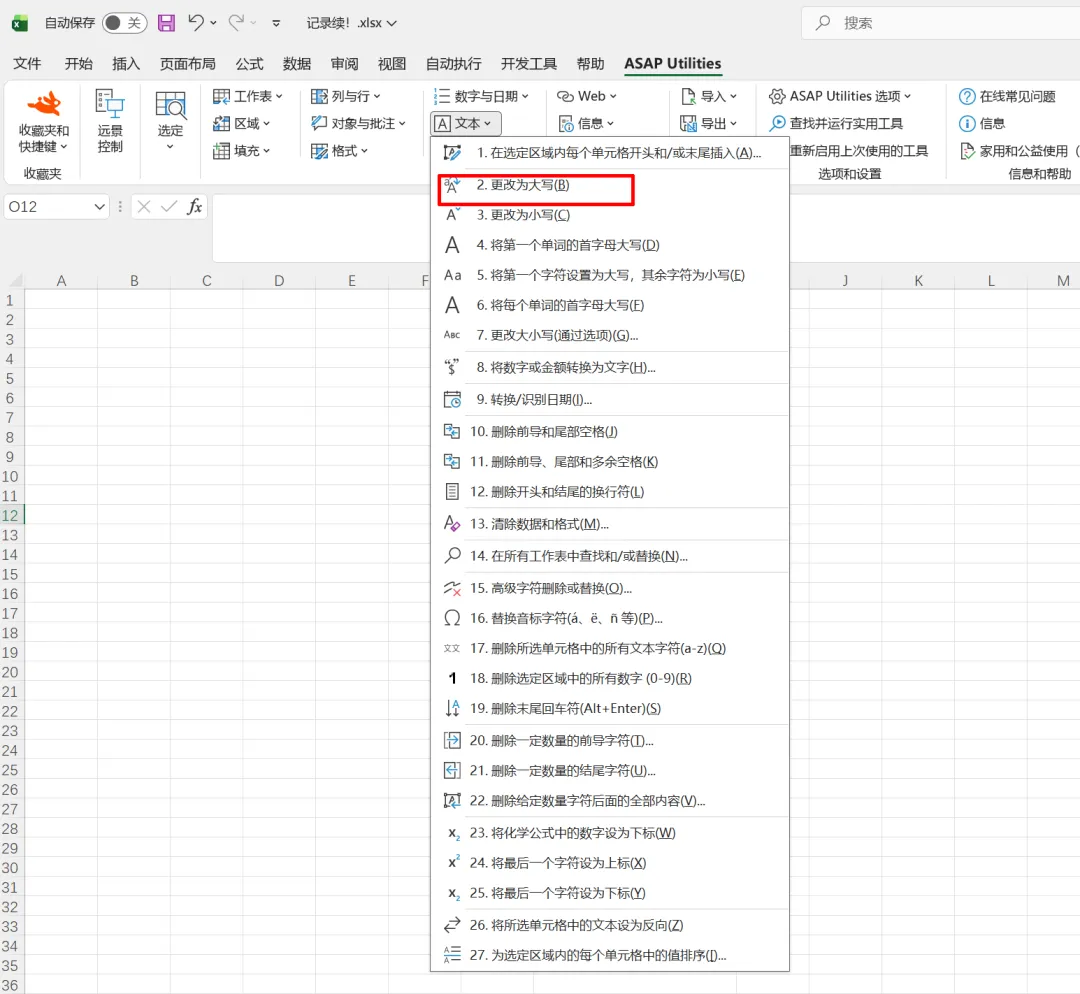1080x994 pixels.
Task: Toggle the AutoSave switch
Action: point(124,23)
